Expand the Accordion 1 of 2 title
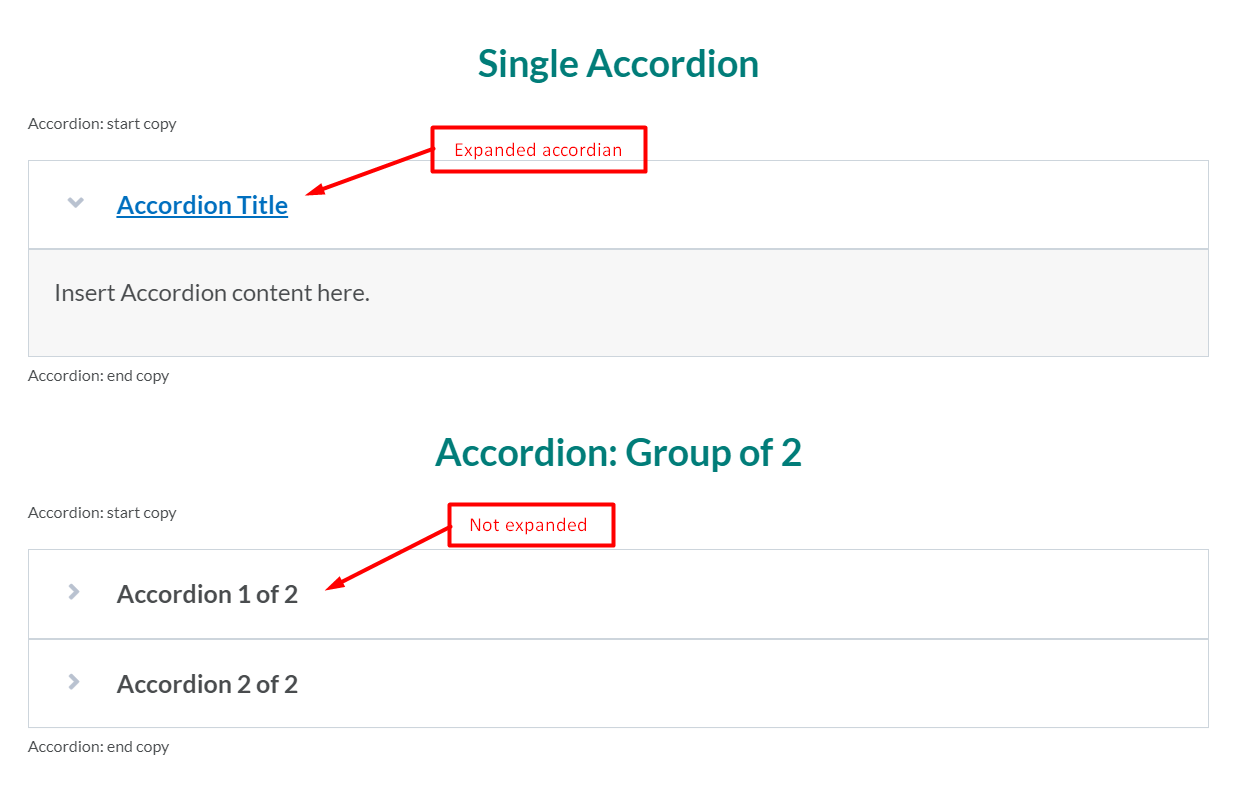The width and height of the screenshot is (1249, 799). point(207,594)
